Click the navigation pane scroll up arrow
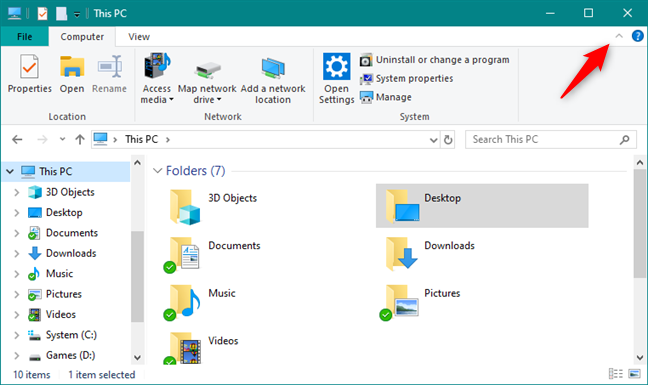648x385 pixels. click(x=138, y=162)
